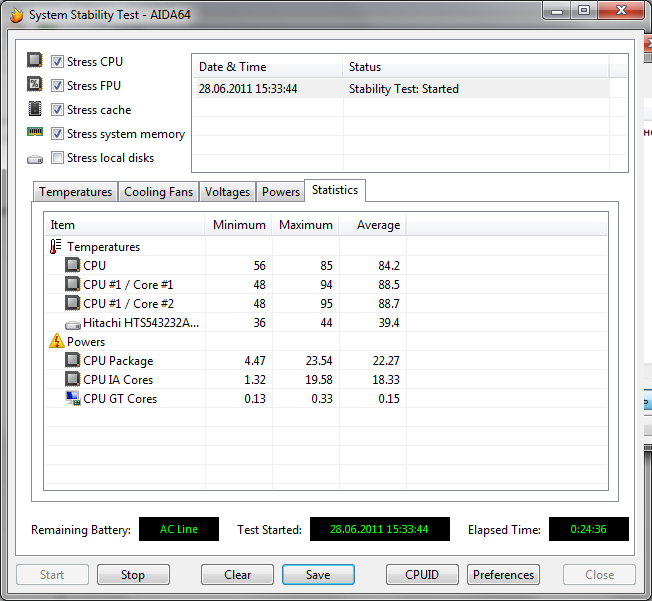This screenshot has width=652, height=601.
Task: Click the CPU Package maximum value 23.54
Action: point(319,361)
